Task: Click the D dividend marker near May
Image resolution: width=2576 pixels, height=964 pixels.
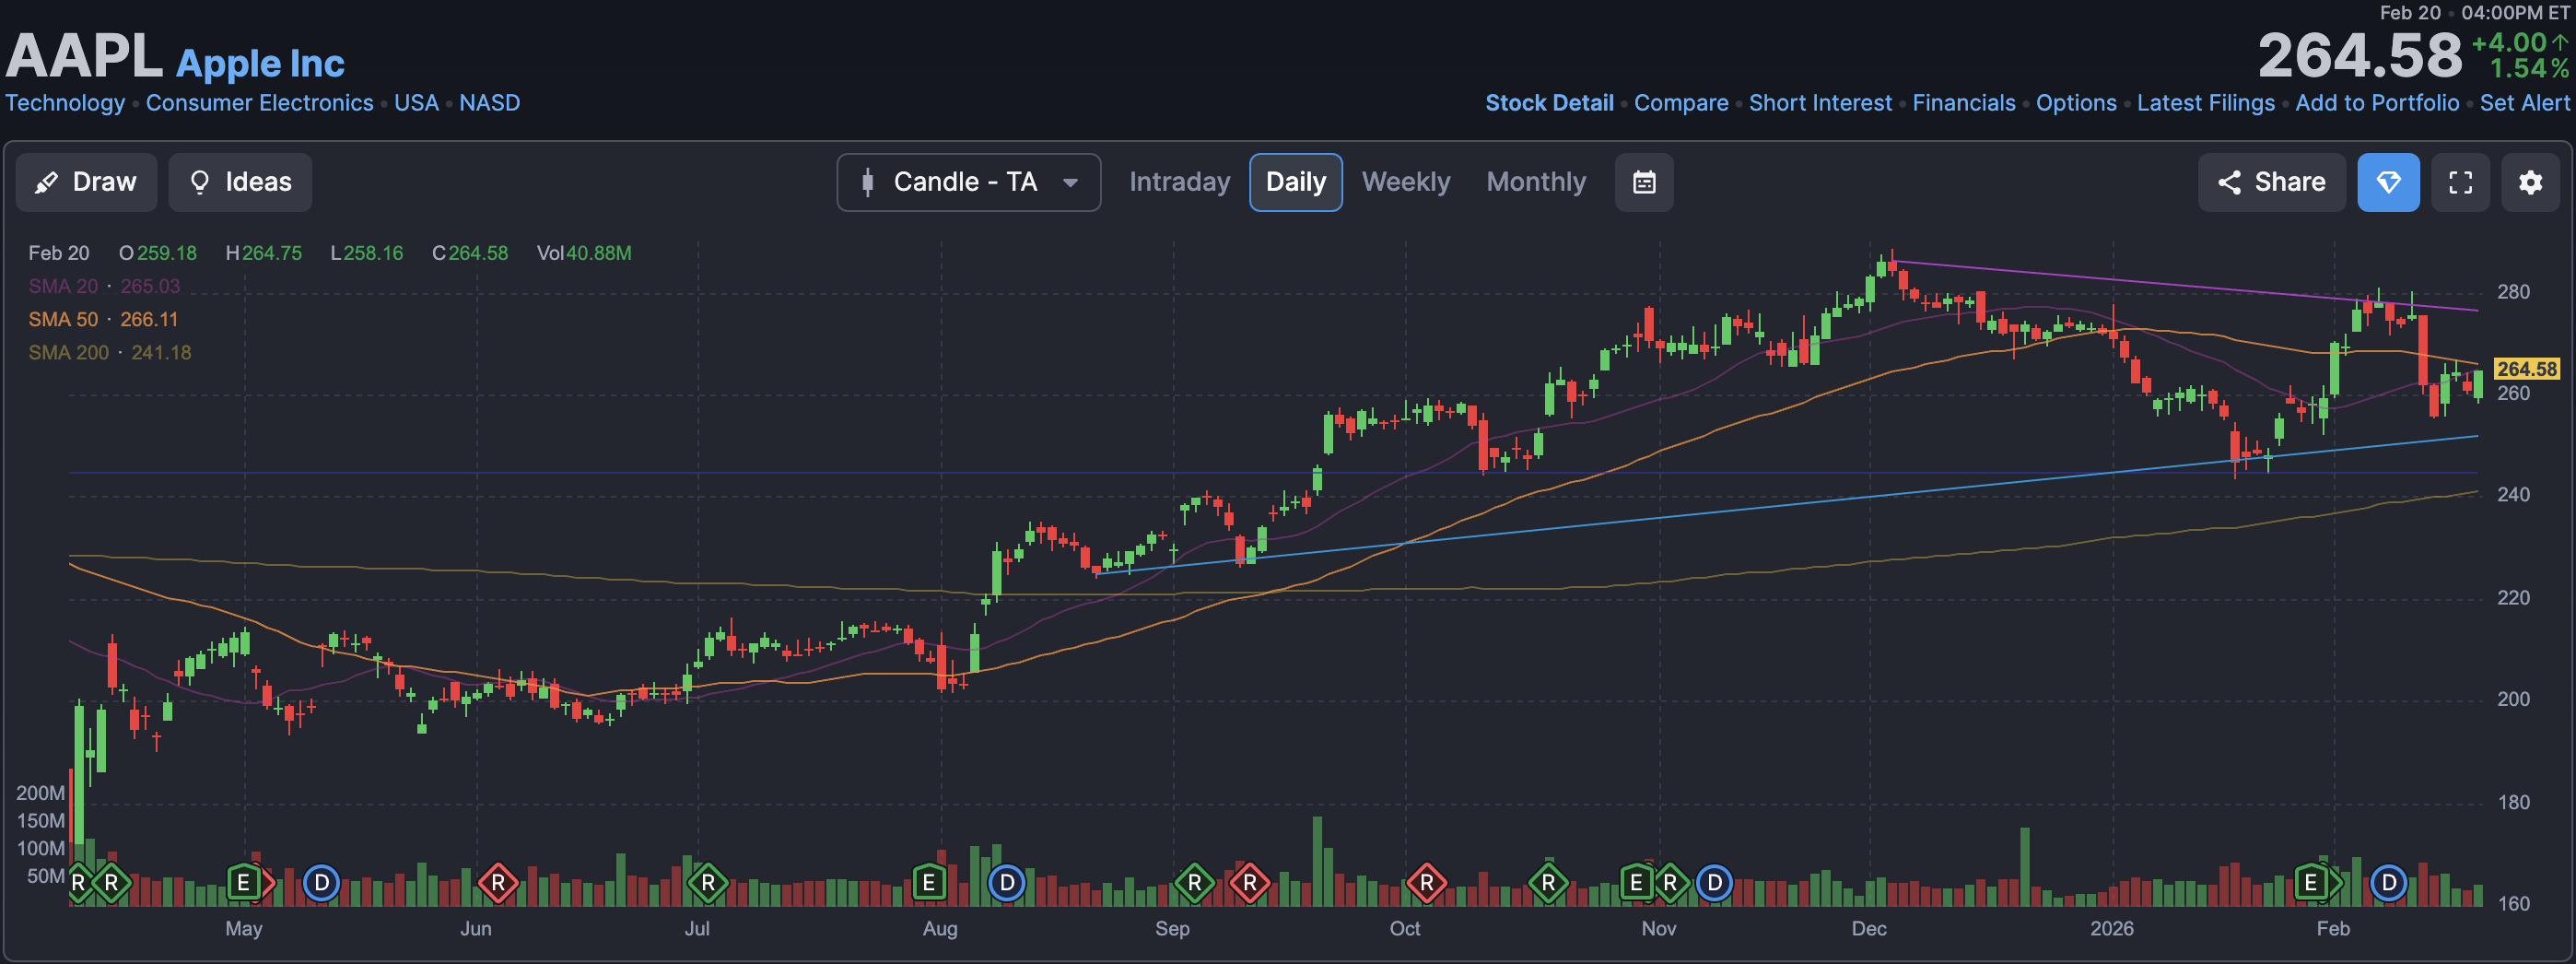Action: click(x=321, y=883)
